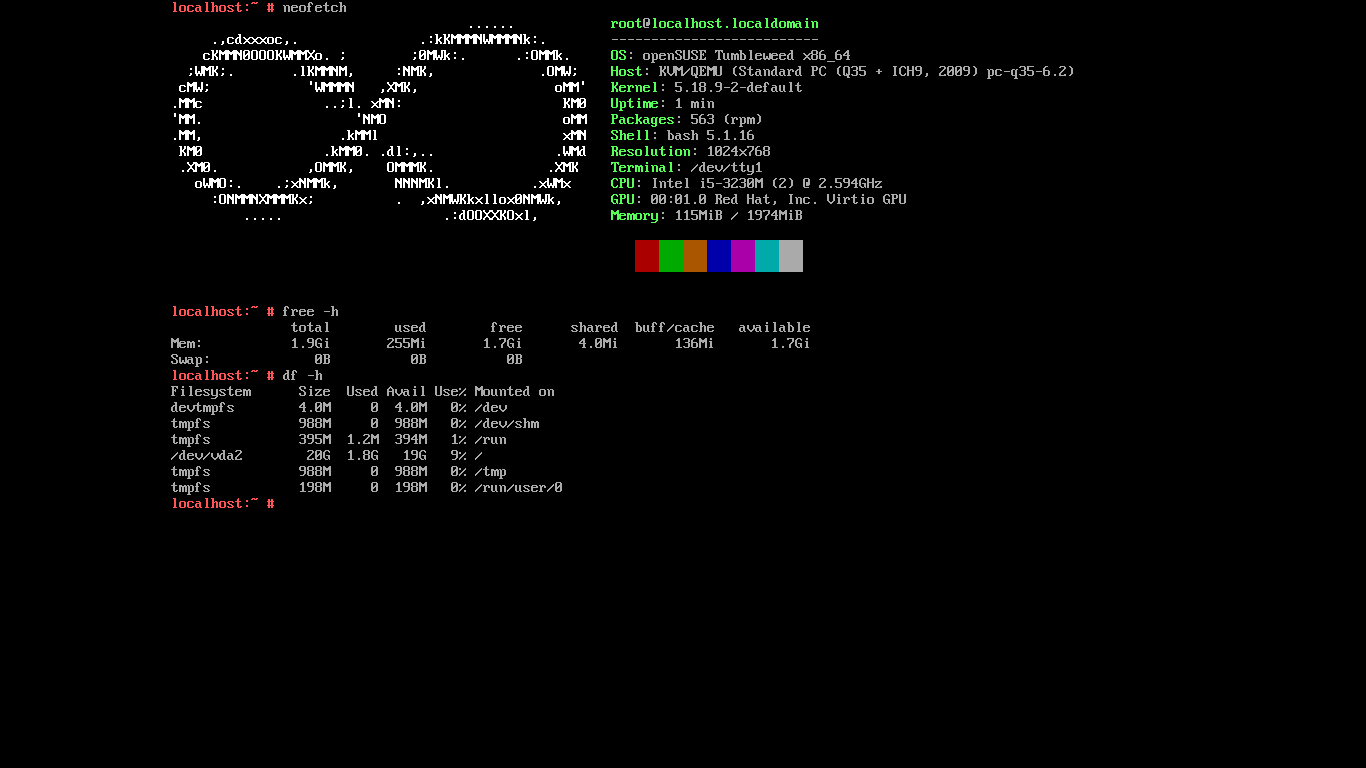Select the 'devtmpfs' filesystem entry
The width and height of the screenshot is (1366, 768).
(203, 408)
